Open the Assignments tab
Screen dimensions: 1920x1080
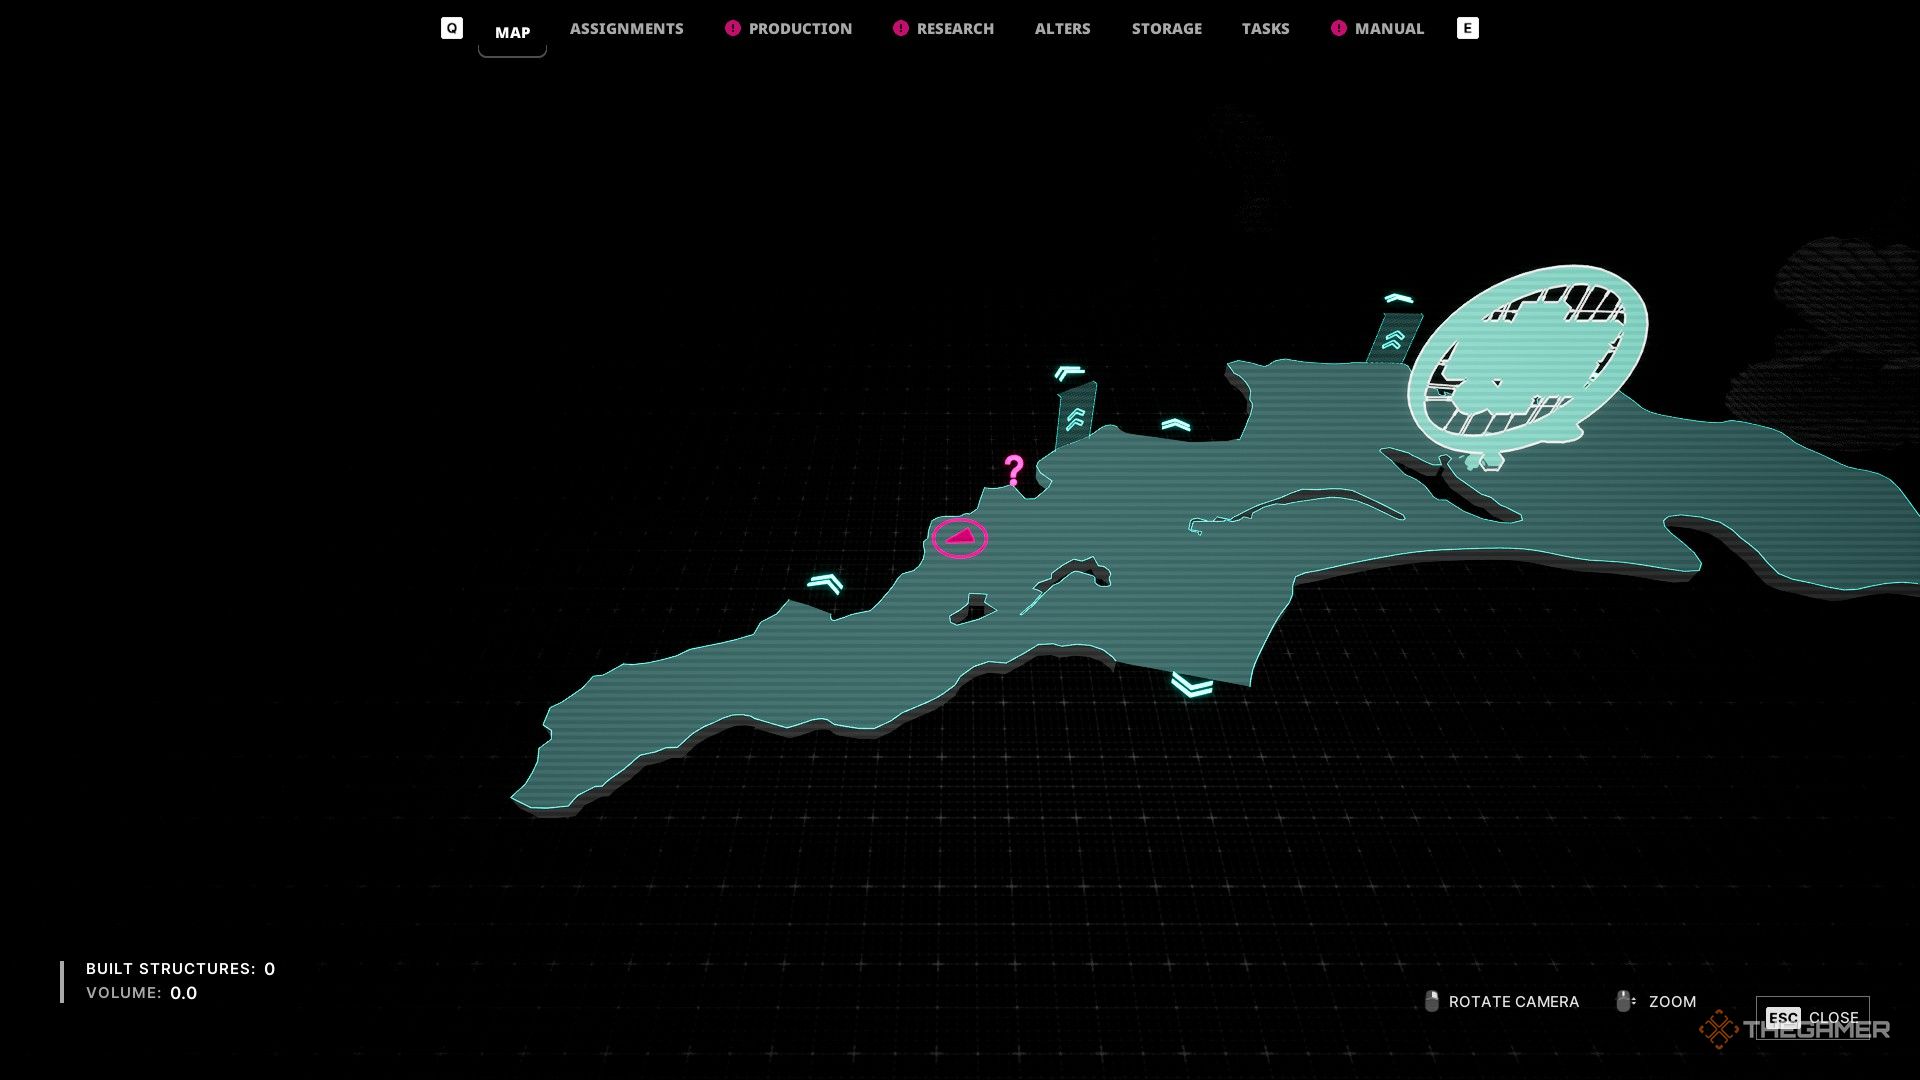(626, 29)
